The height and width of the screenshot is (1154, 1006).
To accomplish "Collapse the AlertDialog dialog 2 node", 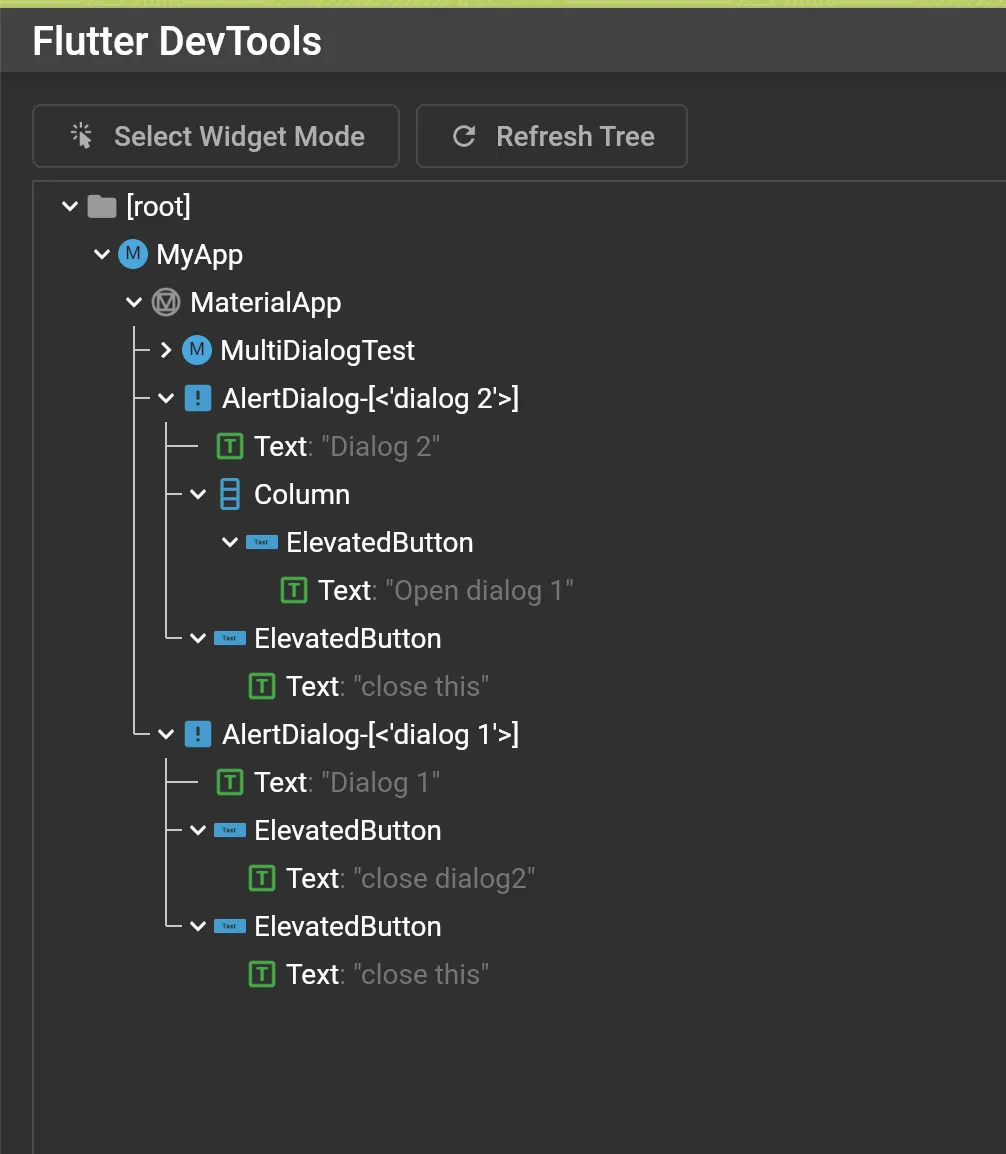I will point(167,399).
